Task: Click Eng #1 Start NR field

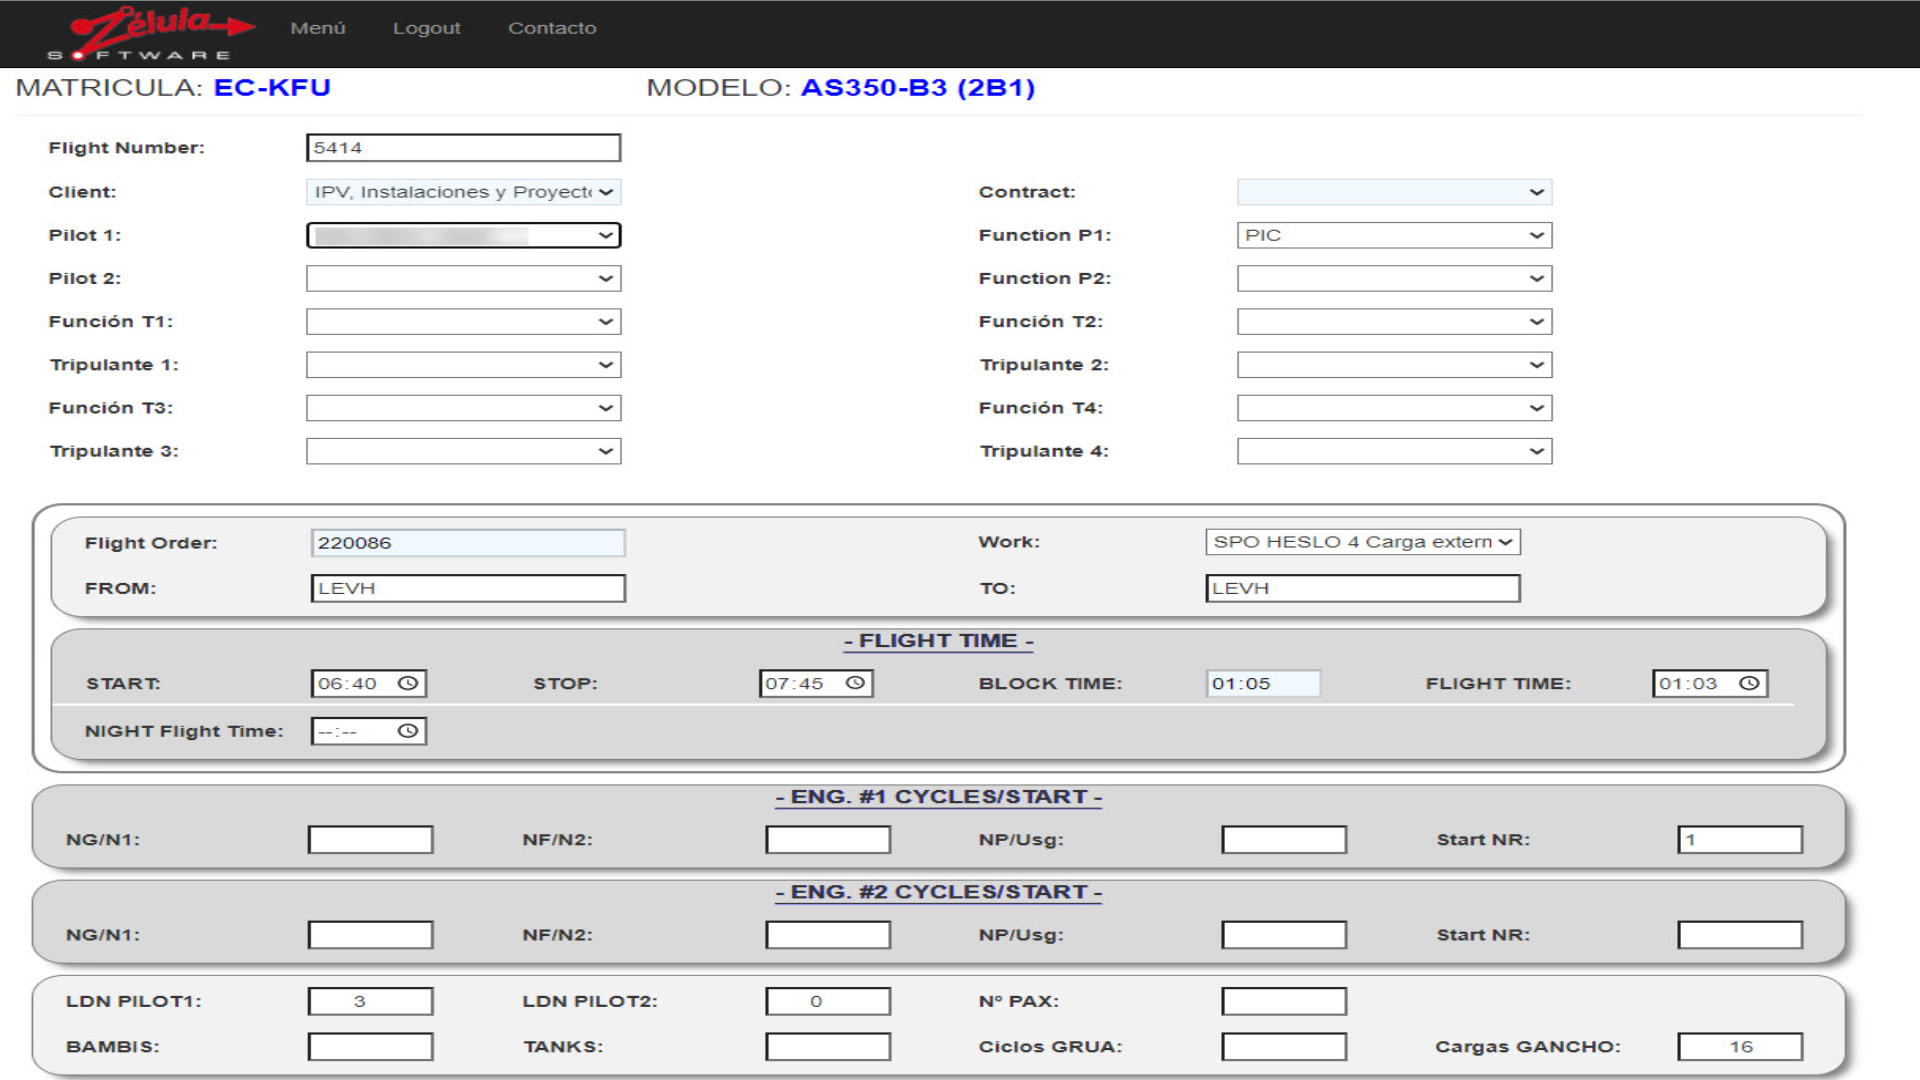Action: 1740,840
